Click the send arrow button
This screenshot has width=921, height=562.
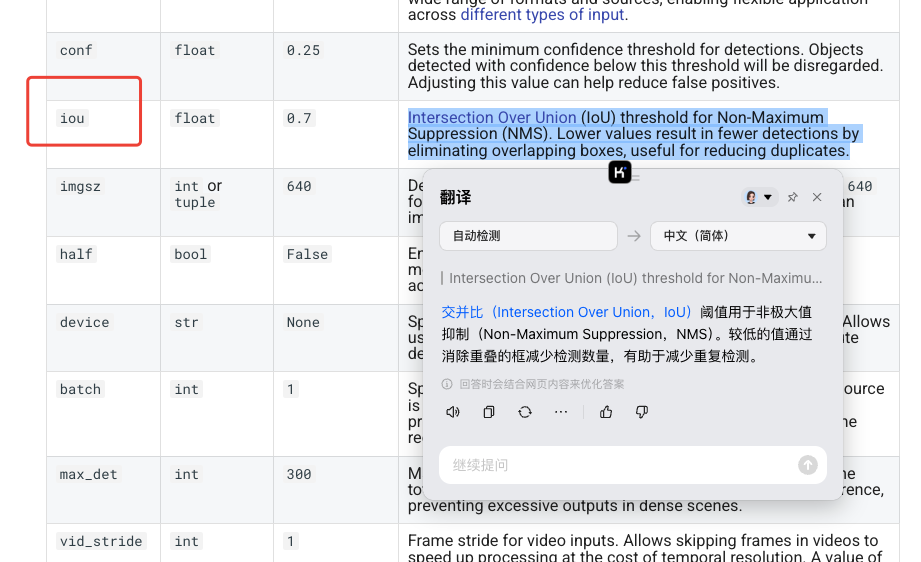pyautogui.click(x=807, y=465)
